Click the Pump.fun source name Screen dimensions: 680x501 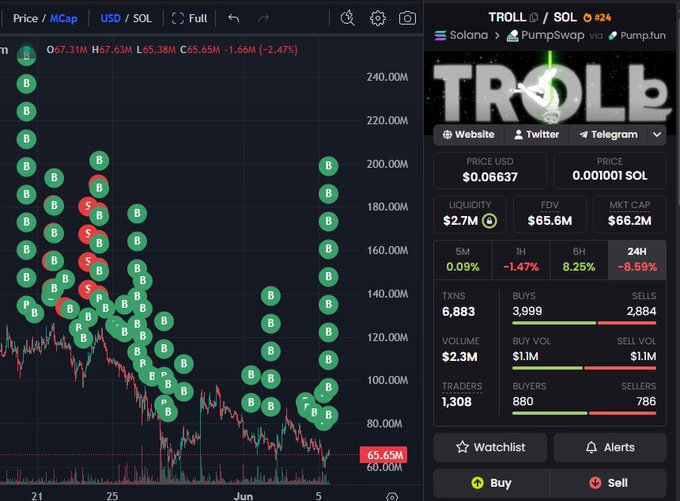point(643,36)
